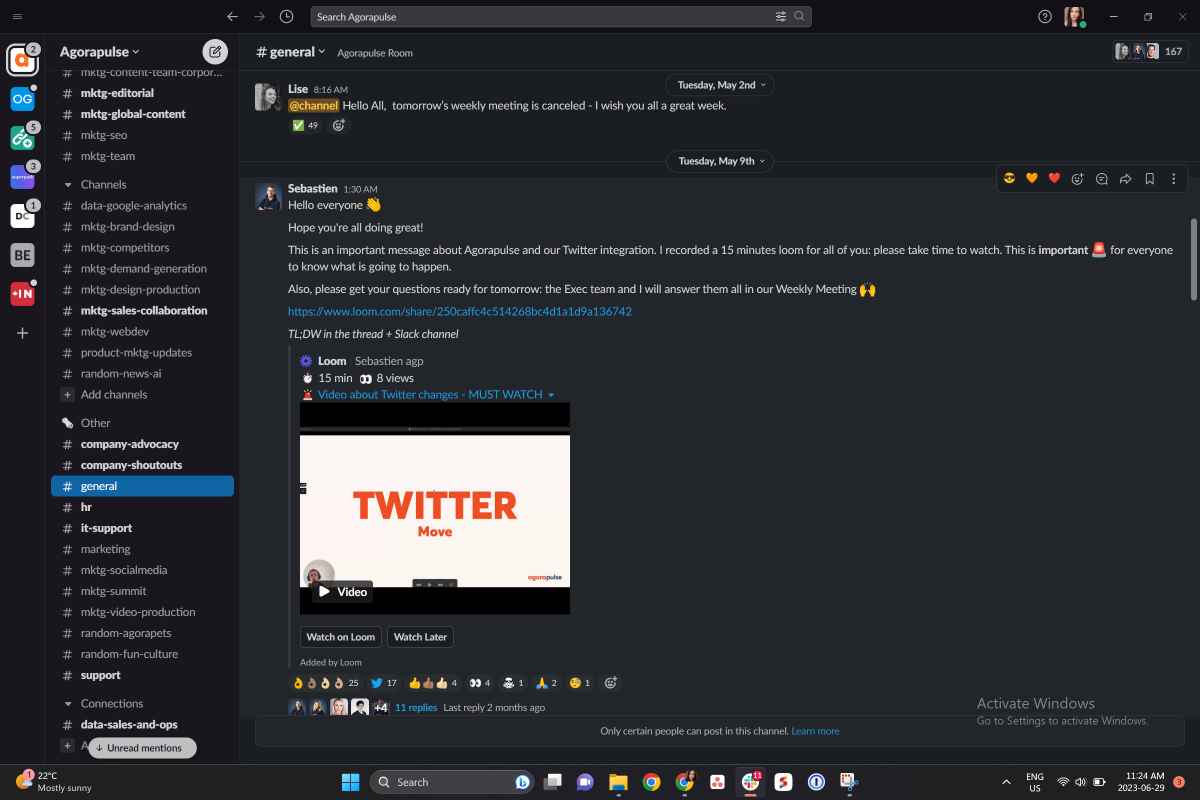Click the Search Agorapulse field
Image resolution: width=1200 pixels, height=800 pixels.
click(561, 17)
